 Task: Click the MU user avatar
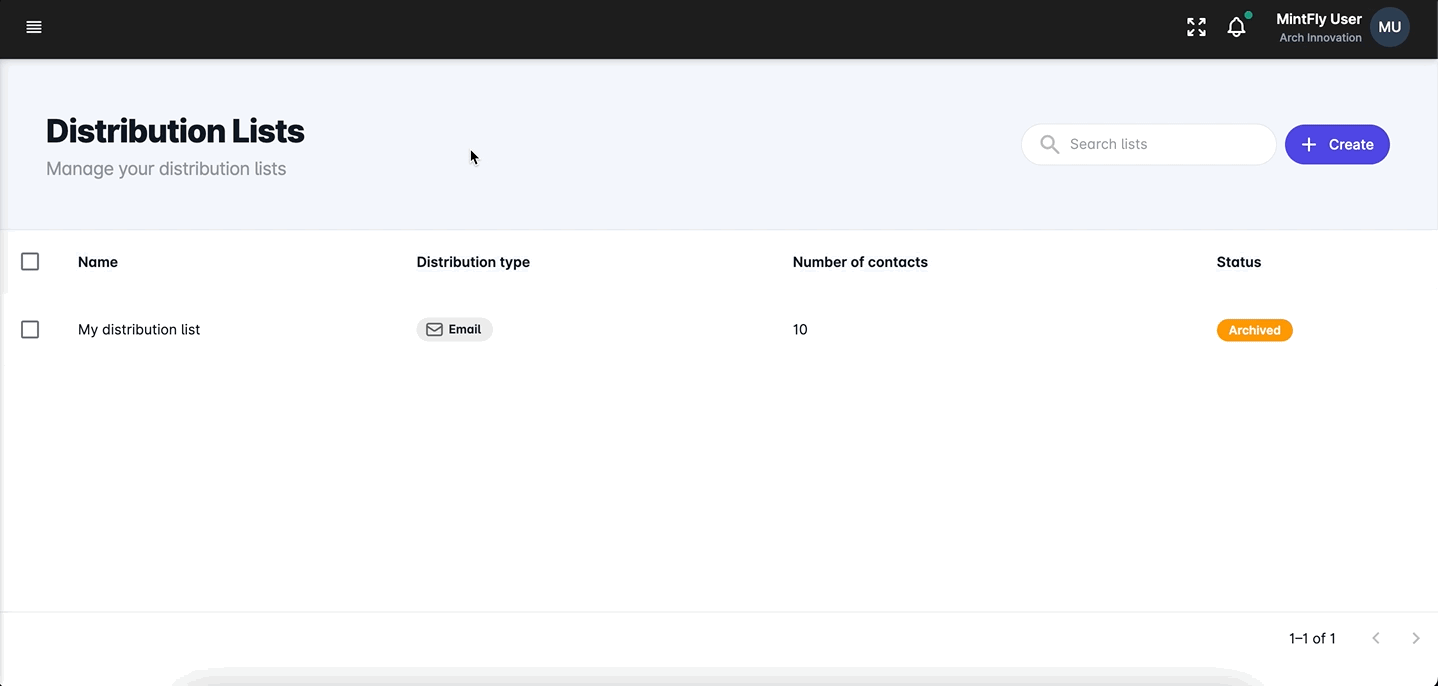pyautogui.click(x=1389, y=27)
